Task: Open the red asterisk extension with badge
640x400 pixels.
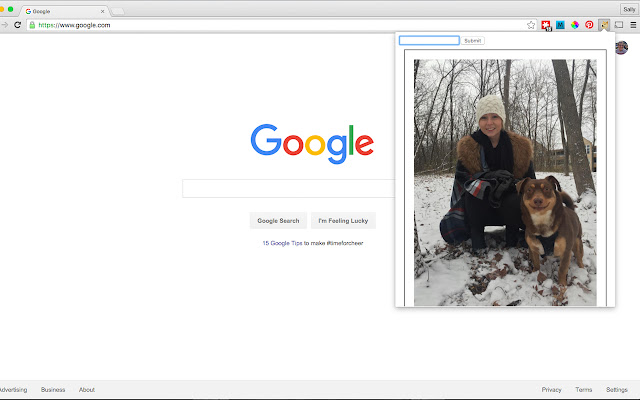Action: [546, 25]
